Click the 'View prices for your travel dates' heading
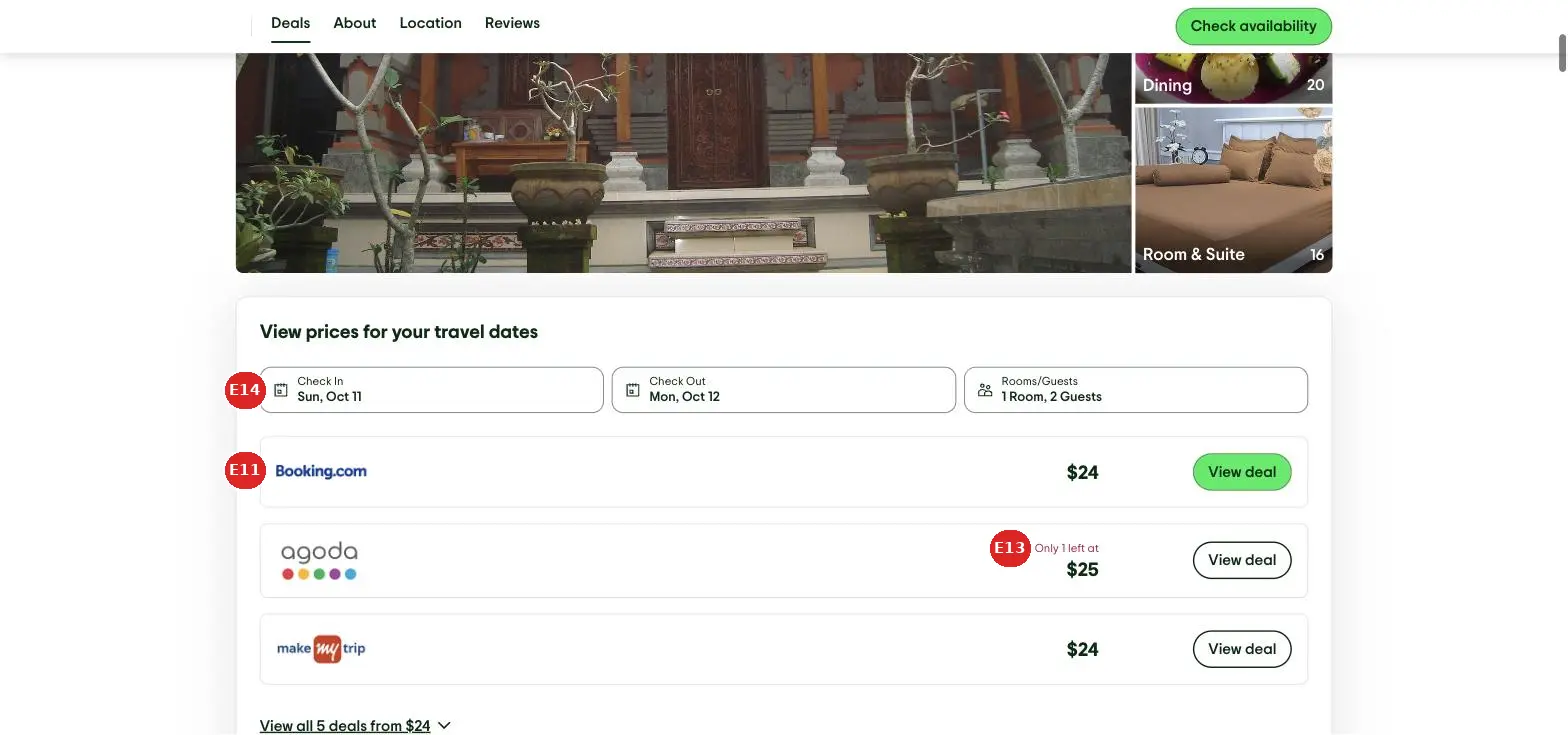The height and width of the screenshot is (735, 1568). 399,332
